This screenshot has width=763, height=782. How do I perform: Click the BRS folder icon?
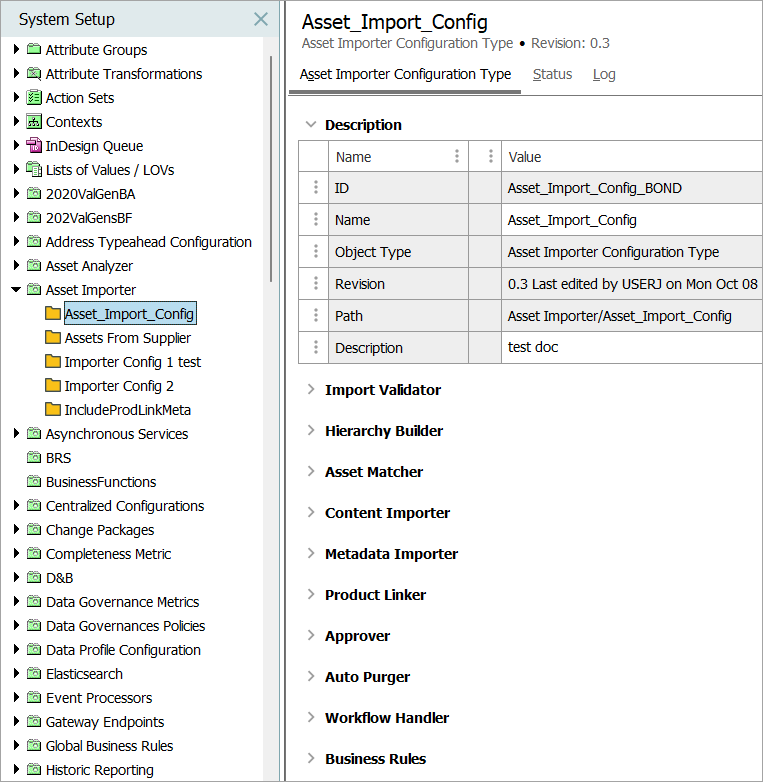34,458
